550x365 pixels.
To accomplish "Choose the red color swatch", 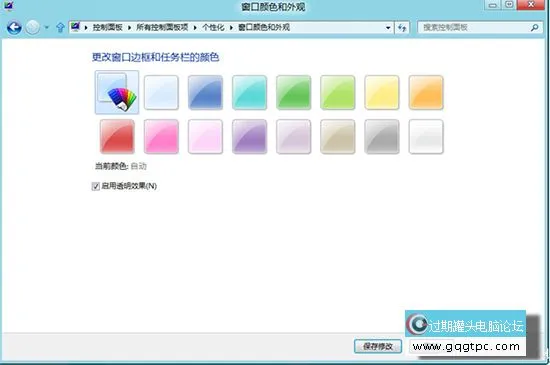I will [x=117, y=137].
